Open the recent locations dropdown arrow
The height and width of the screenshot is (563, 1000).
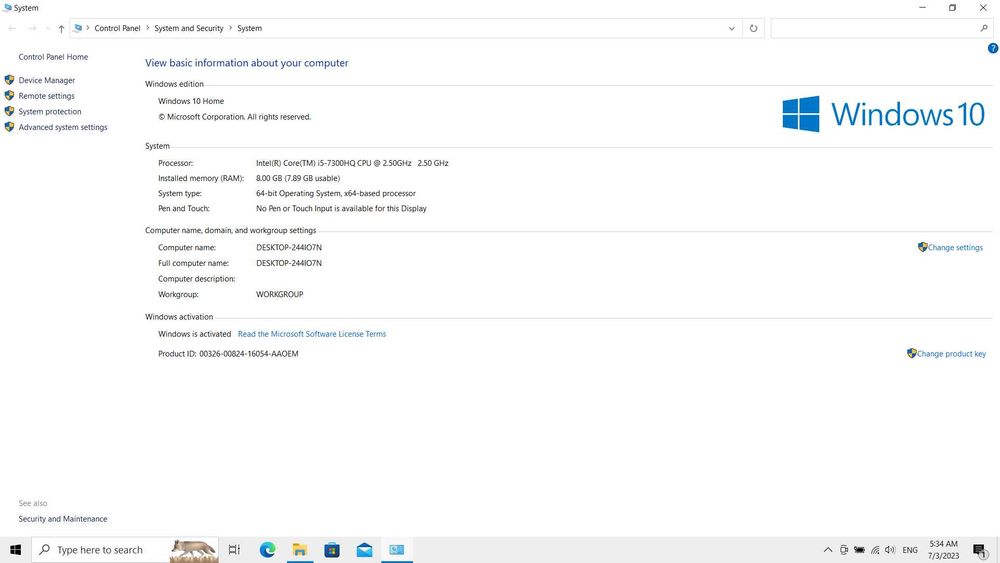(x=47, y=28)
